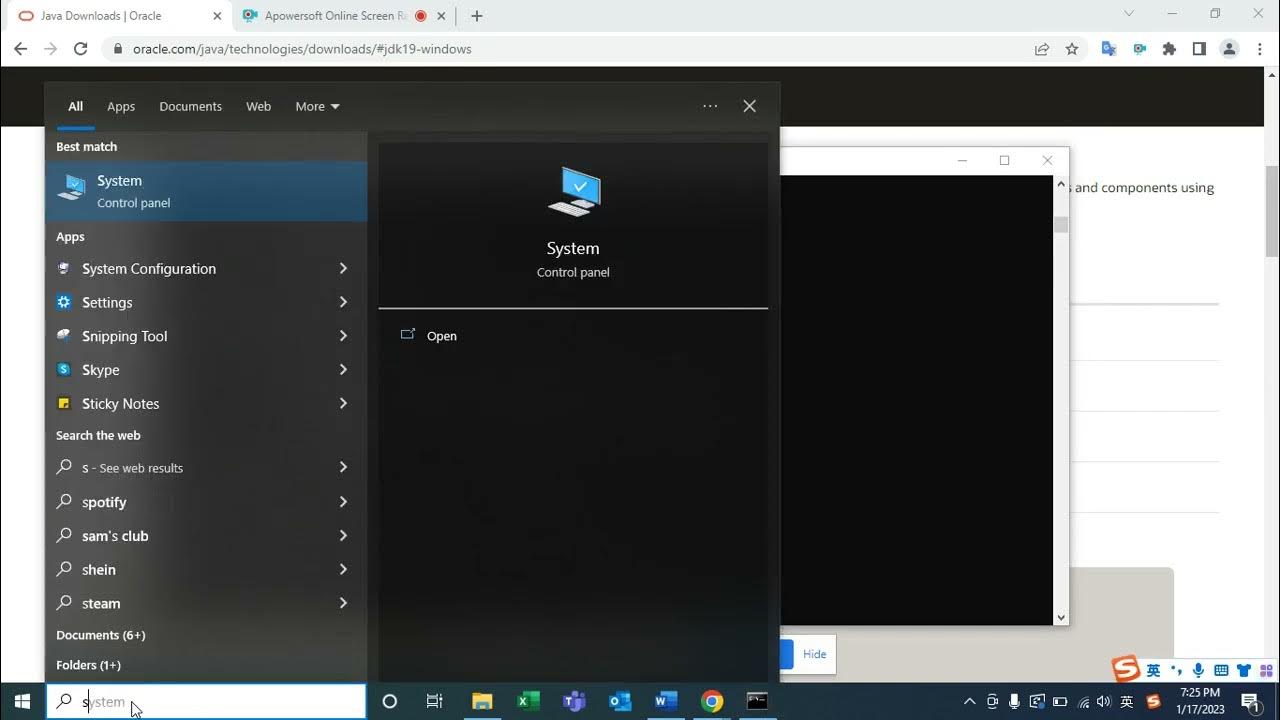
Task: Bookmark this page with star icon
Action: 1072,49
